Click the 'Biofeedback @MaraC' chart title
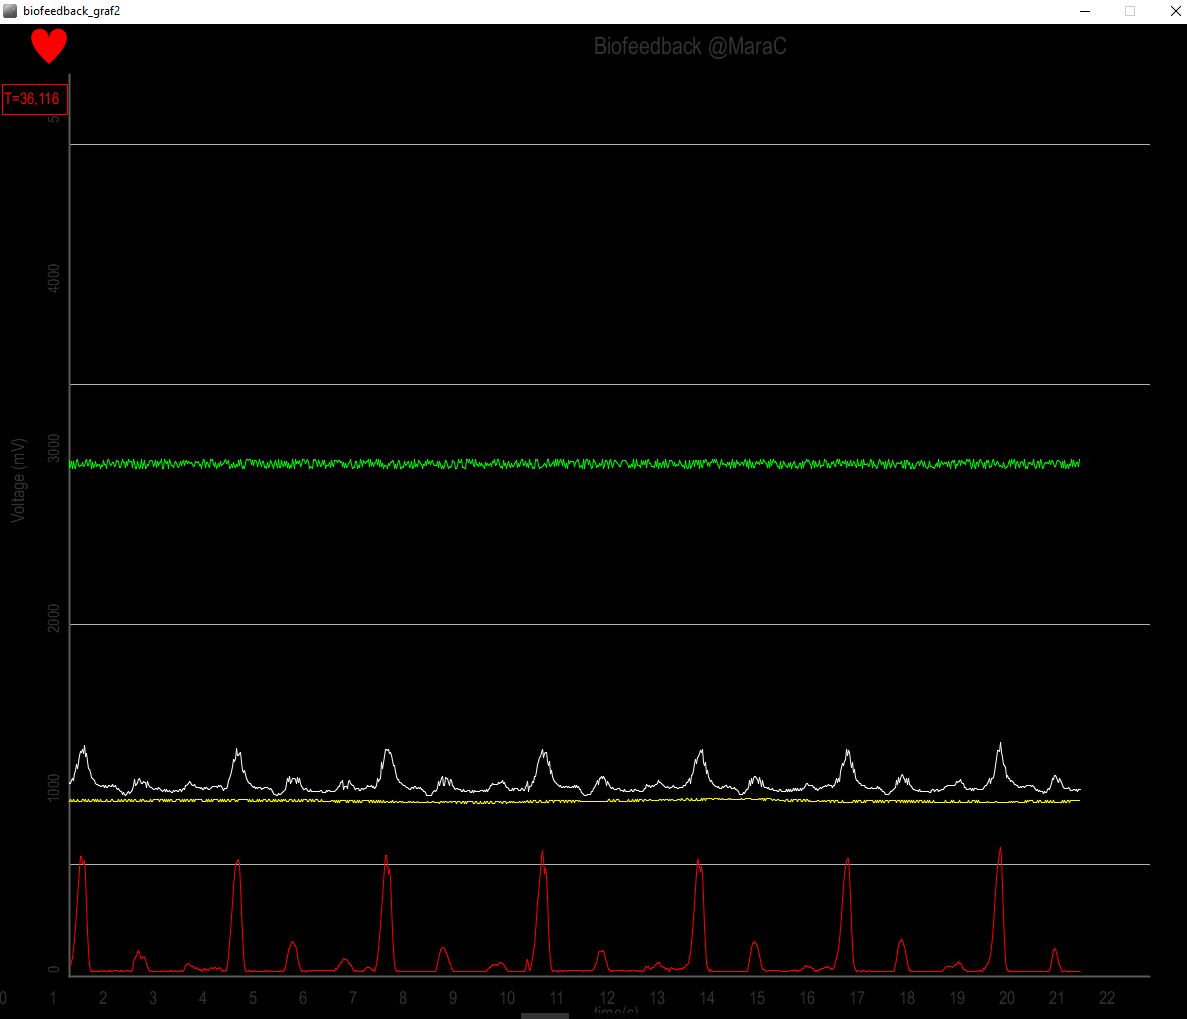 (x=690, y=47)
